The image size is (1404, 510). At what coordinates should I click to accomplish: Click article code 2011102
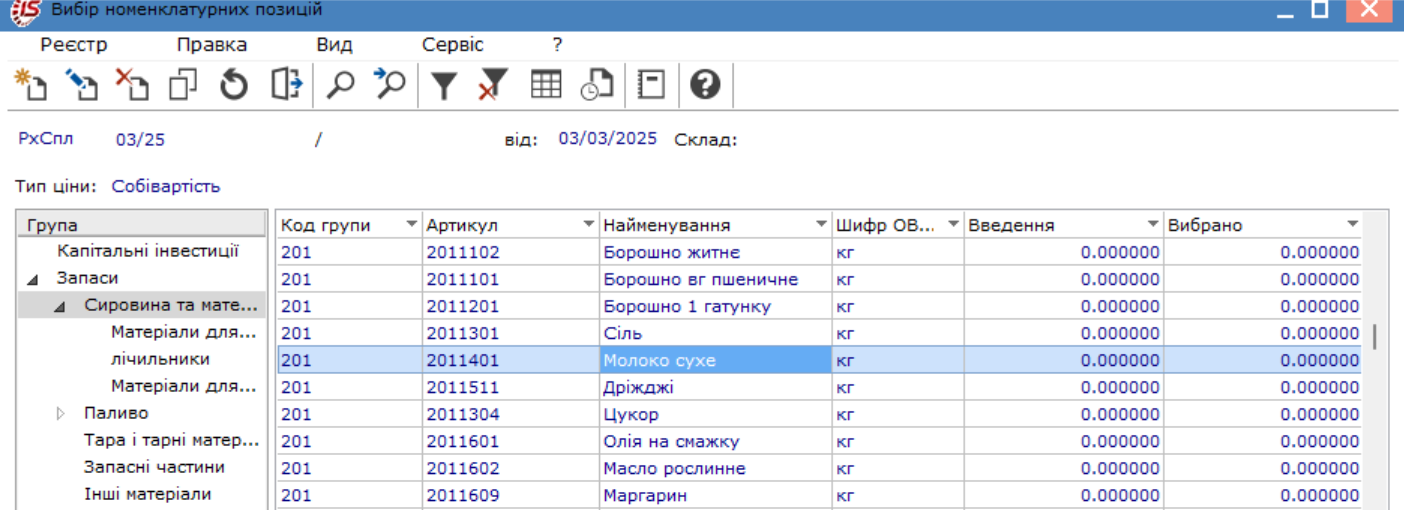[x=462, y=252]
